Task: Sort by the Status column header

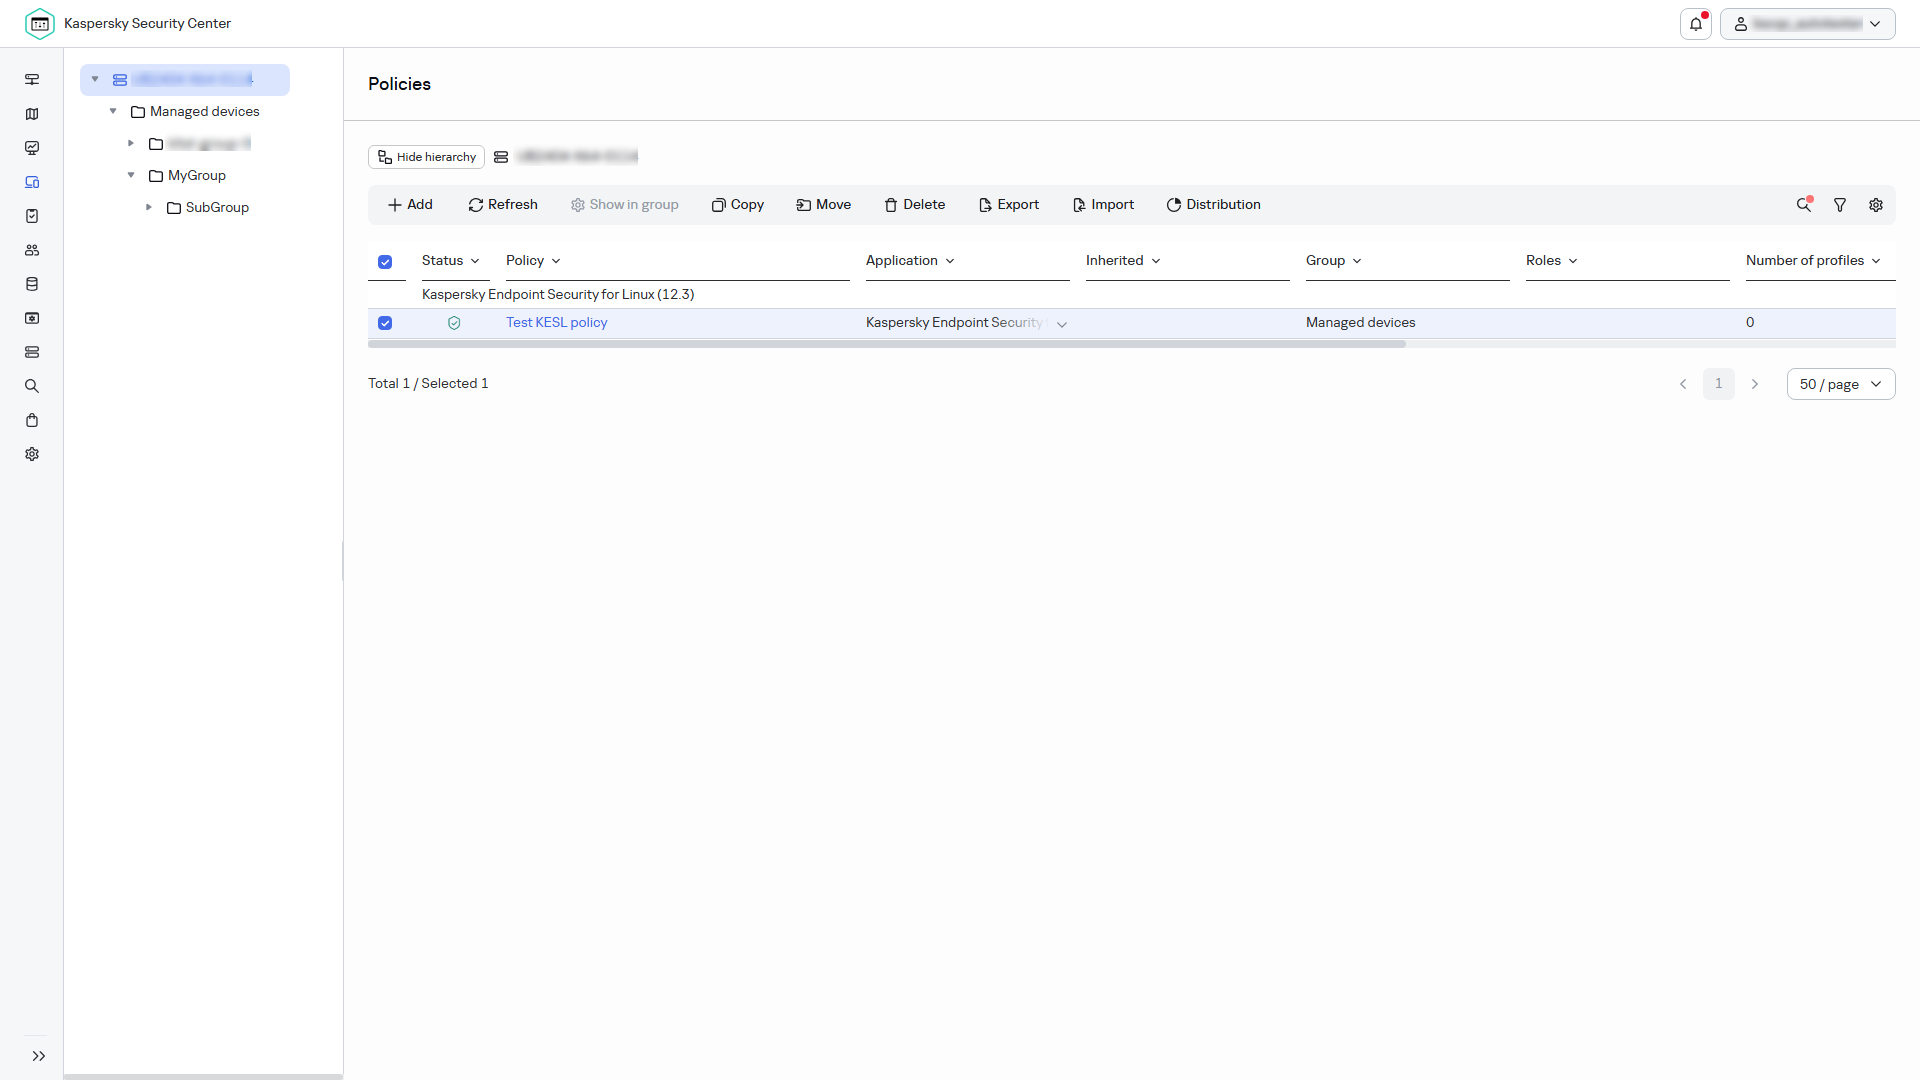Action: [450, 260]
